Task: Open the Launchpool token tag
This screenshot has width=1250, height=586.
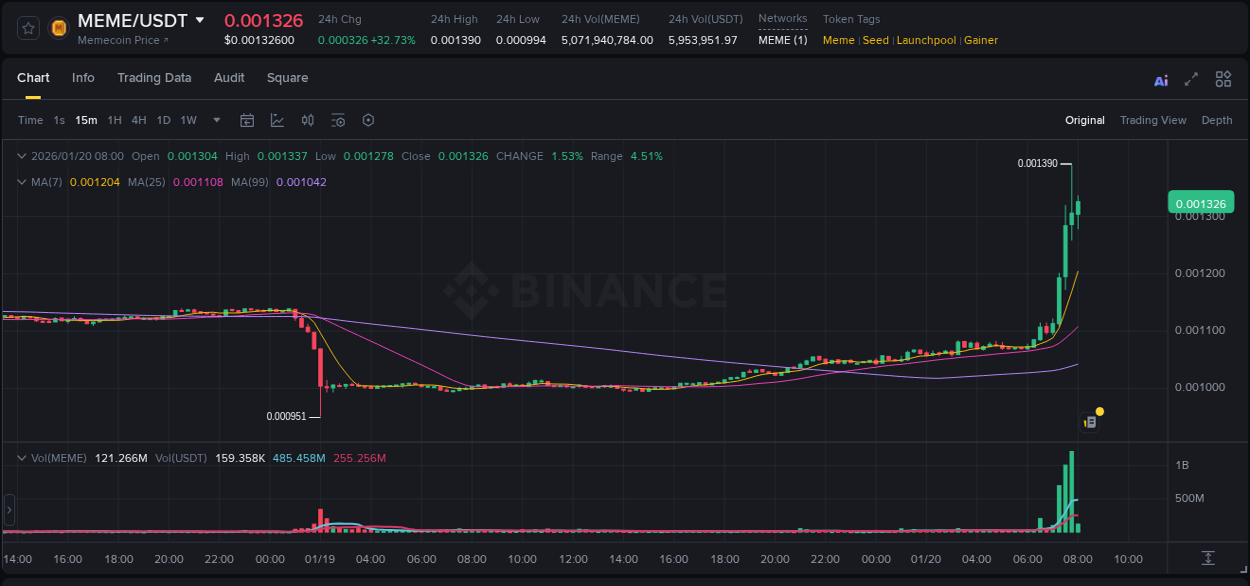Action: pyautogui.click(x=926, y=40)
